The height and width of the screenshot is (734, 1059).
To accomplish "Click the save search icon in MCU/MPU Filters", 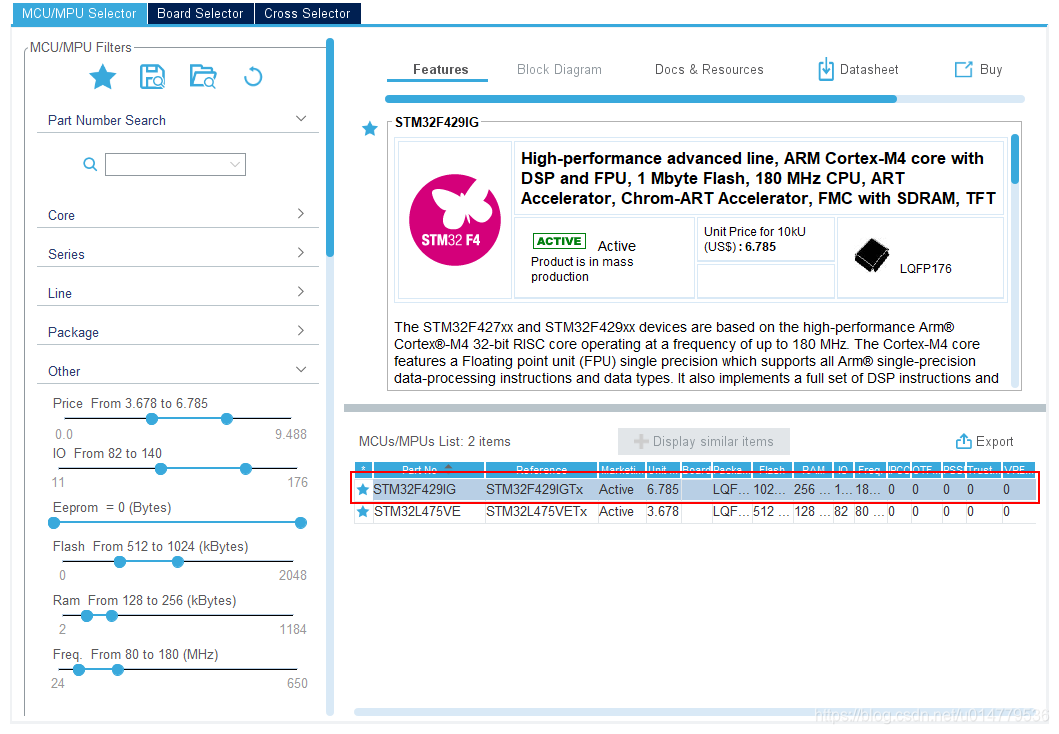I will [152, 77].
